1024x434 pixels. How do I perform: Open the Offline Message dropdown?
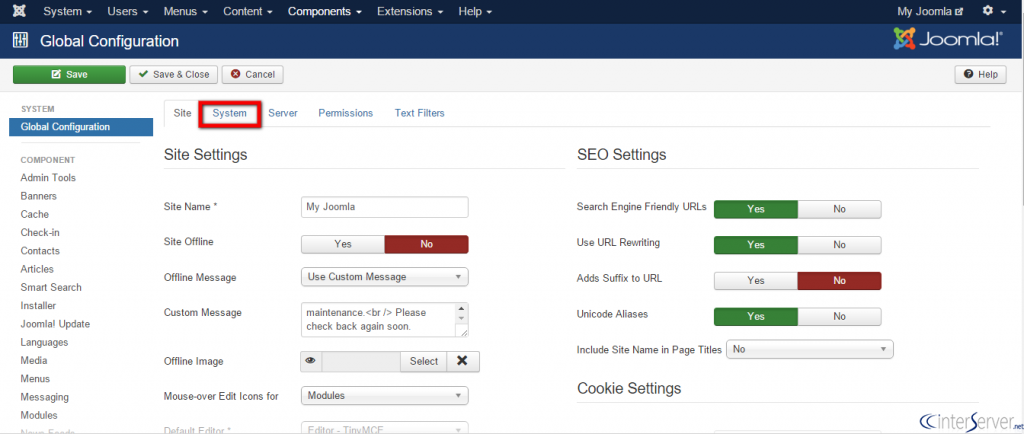pos(385,277)
